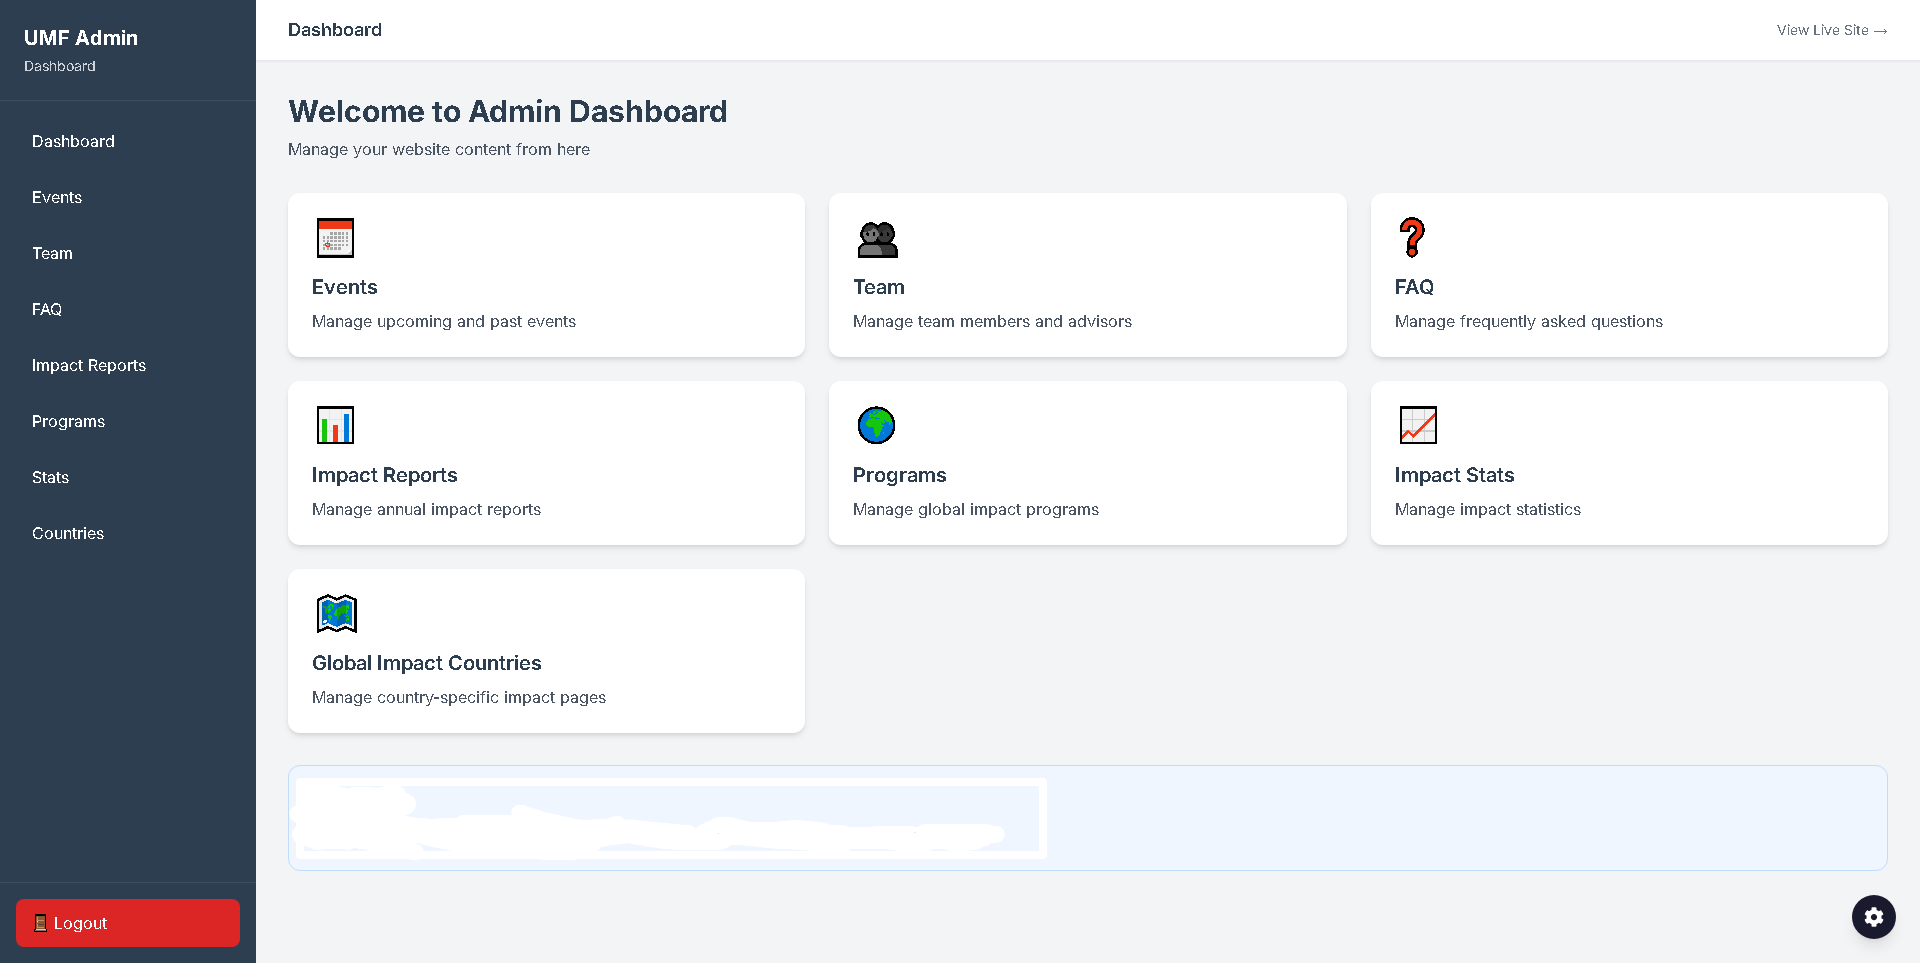Click the red question mark FAQ icon
The width and height of the screenshot is (1920, 963).
click(1411, 238)
